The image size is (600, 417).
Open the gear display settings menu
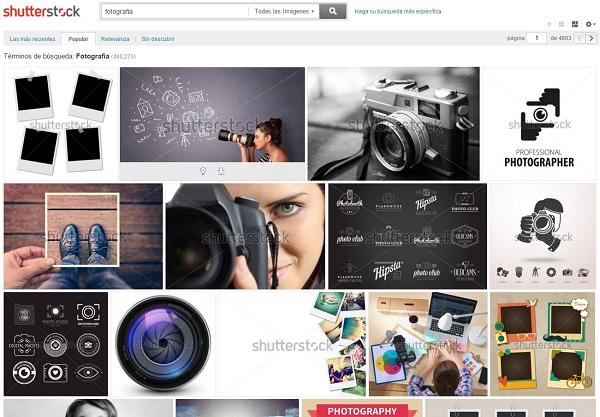590,24
